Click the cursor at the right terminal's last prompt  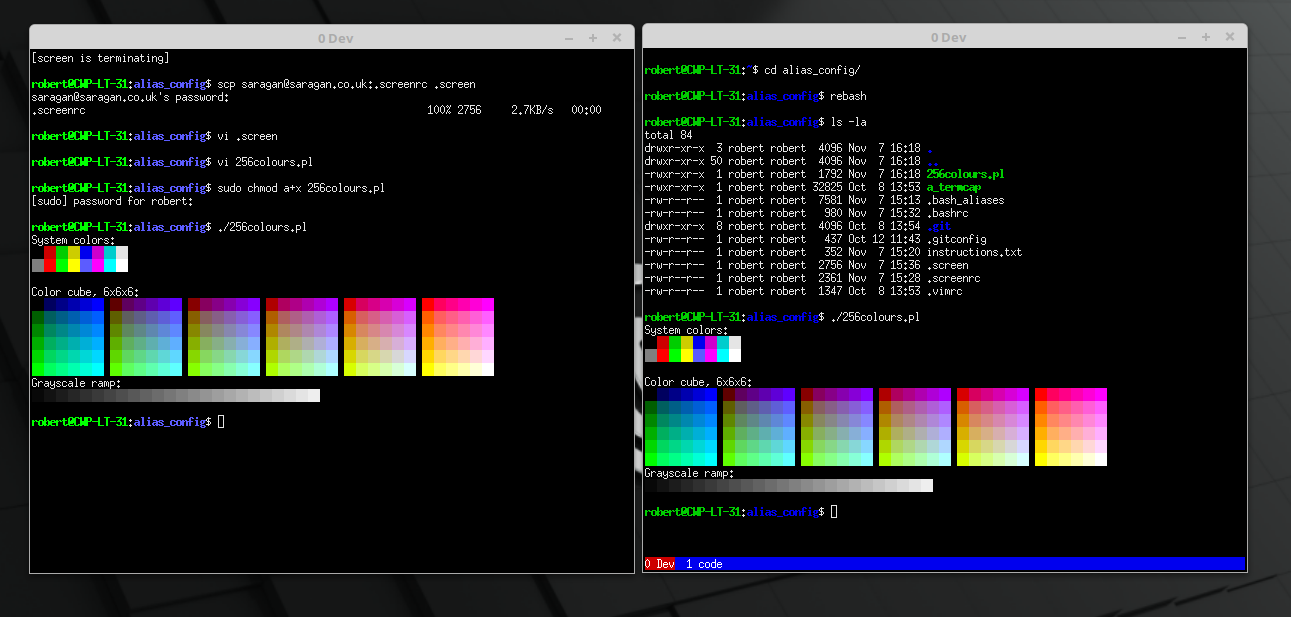[834, 512]
